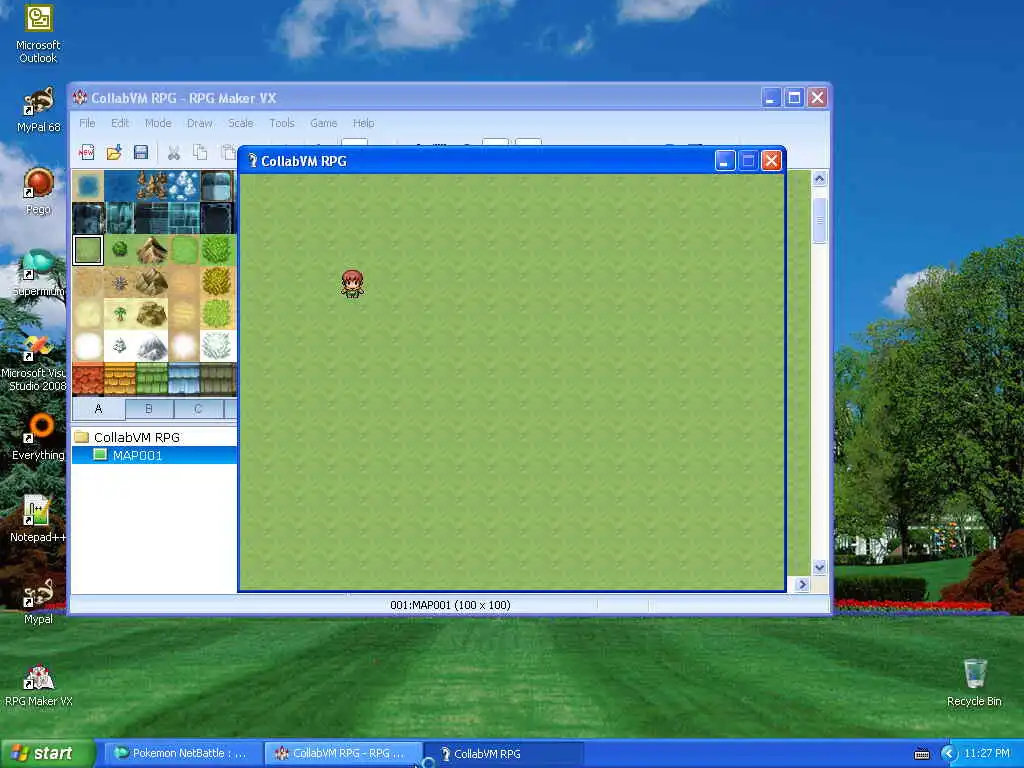
Task: Open the Game menu
Action: 323,123
